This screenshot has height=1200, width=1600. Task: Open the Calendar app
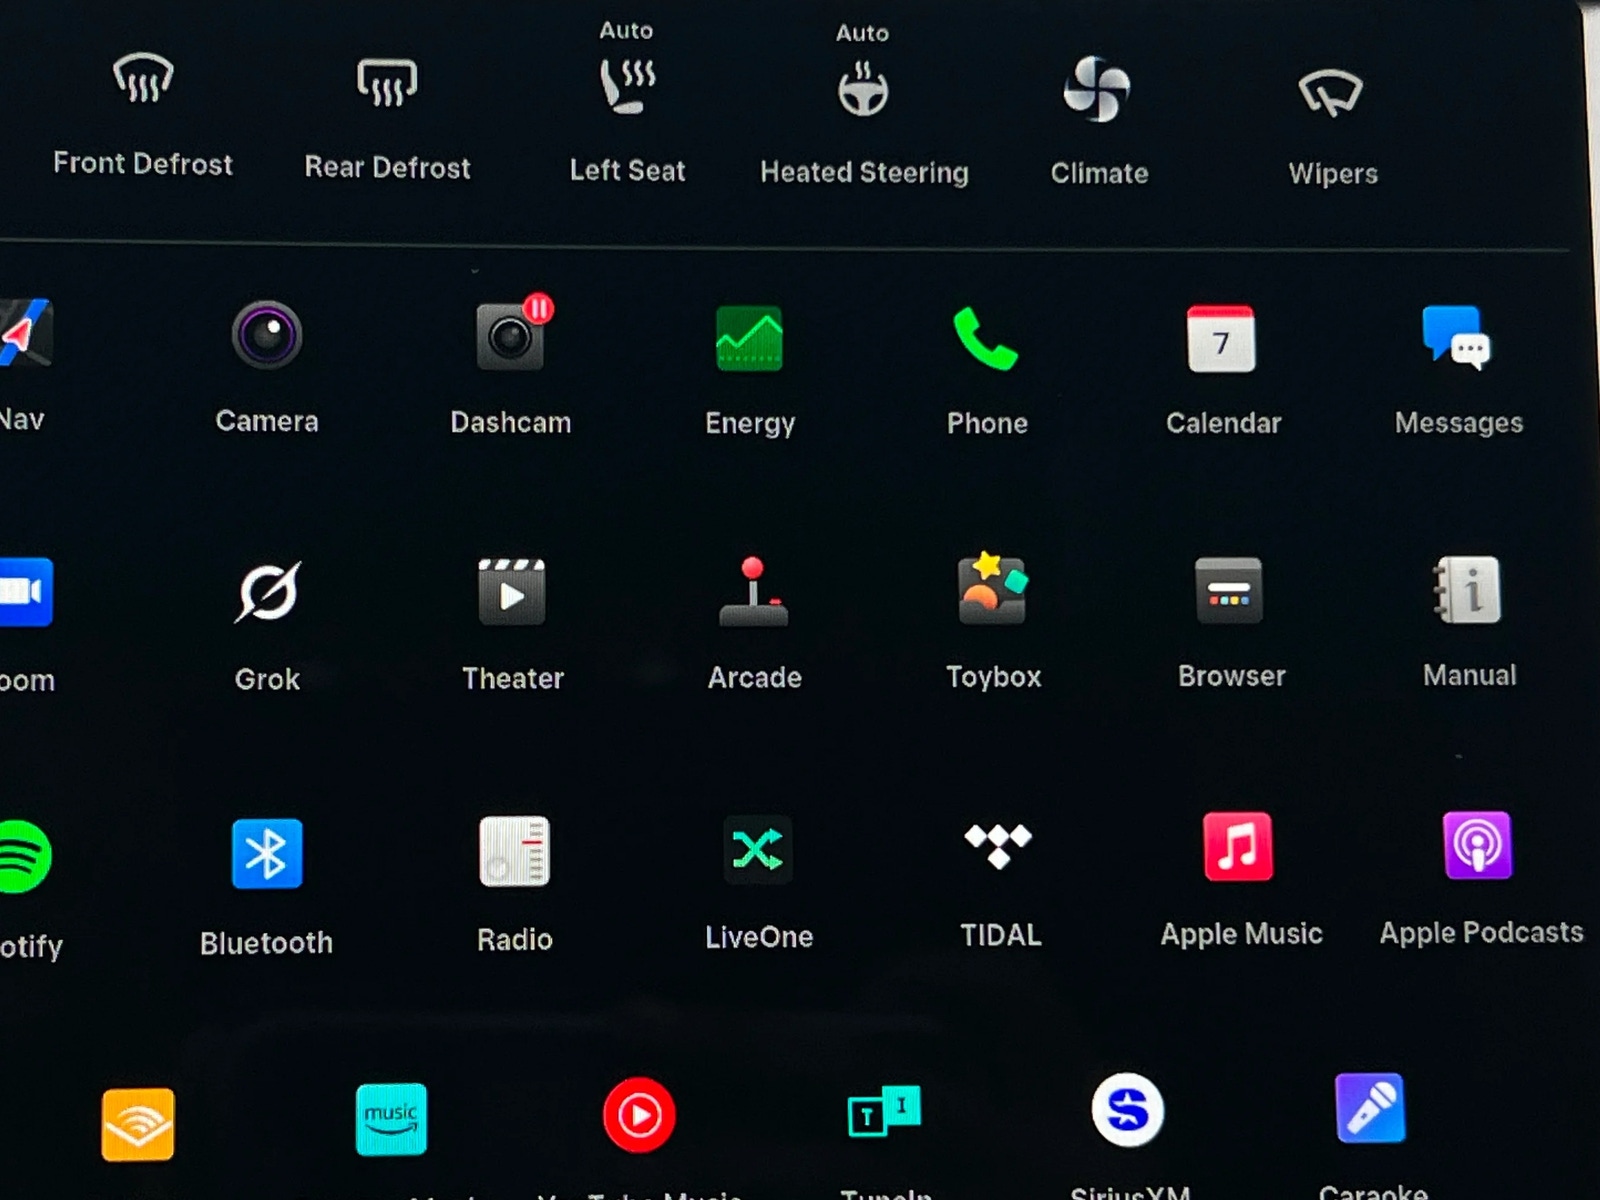1221,339
